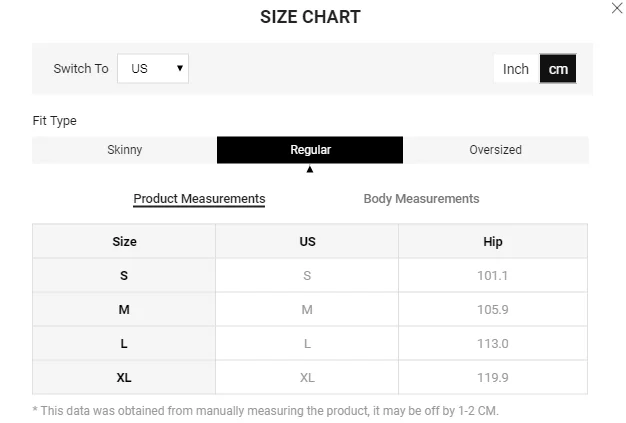Switch units to cm
This screenshot has width=626, height=423.
558,69
